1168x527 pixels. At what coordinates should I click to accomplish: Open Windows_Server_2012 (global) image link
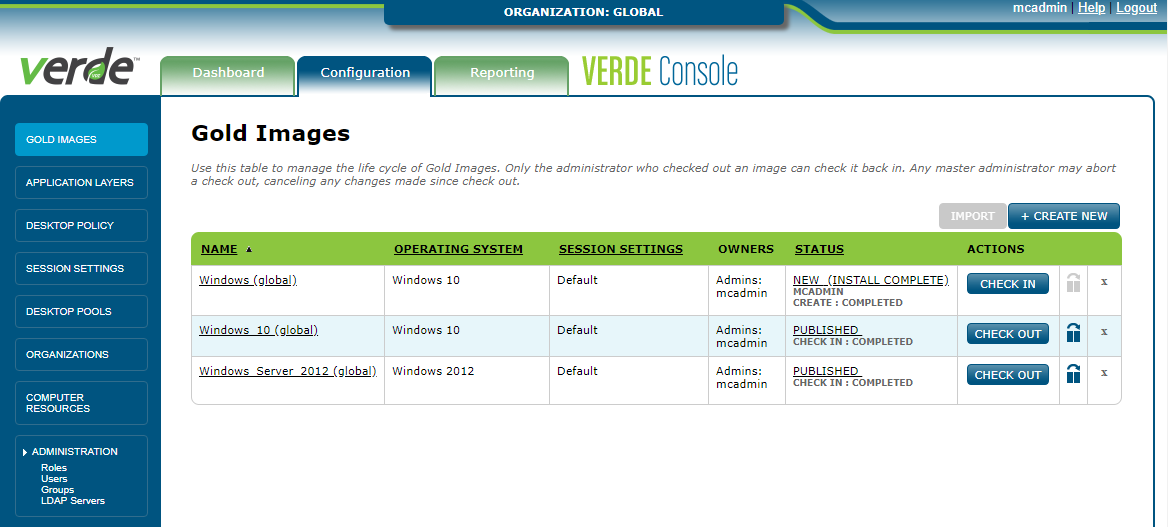[x=288, y=370]
